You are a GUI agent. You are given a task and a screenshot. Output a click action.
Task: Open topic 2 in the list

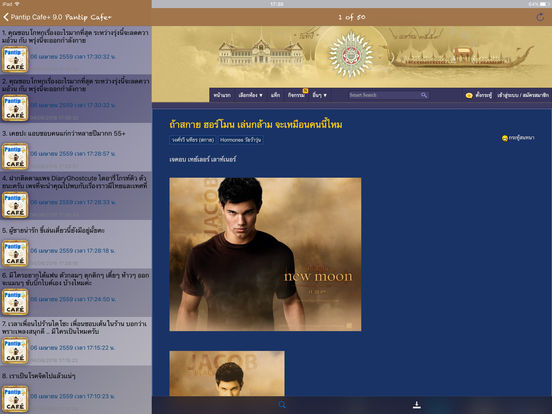[76, 99]
